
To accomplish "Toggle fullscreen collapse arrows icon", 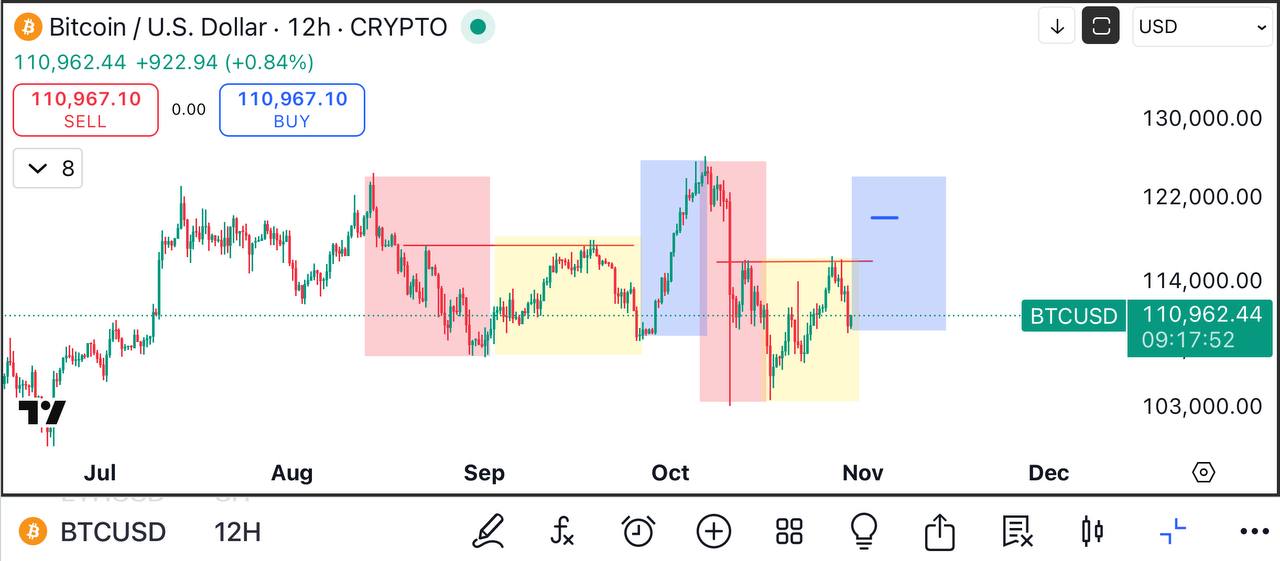I will [x=1172, y=531].
